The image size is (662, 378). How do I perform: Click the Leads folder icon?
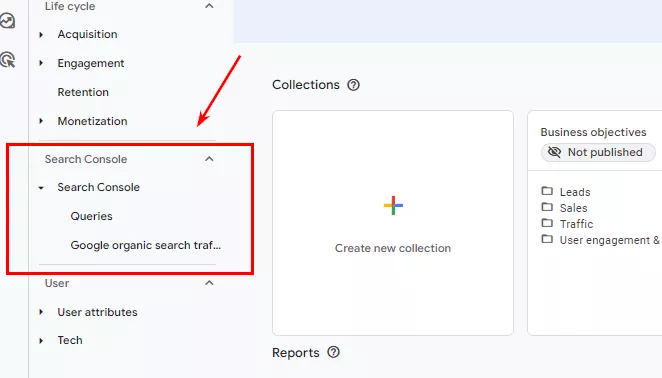point(547,191)
